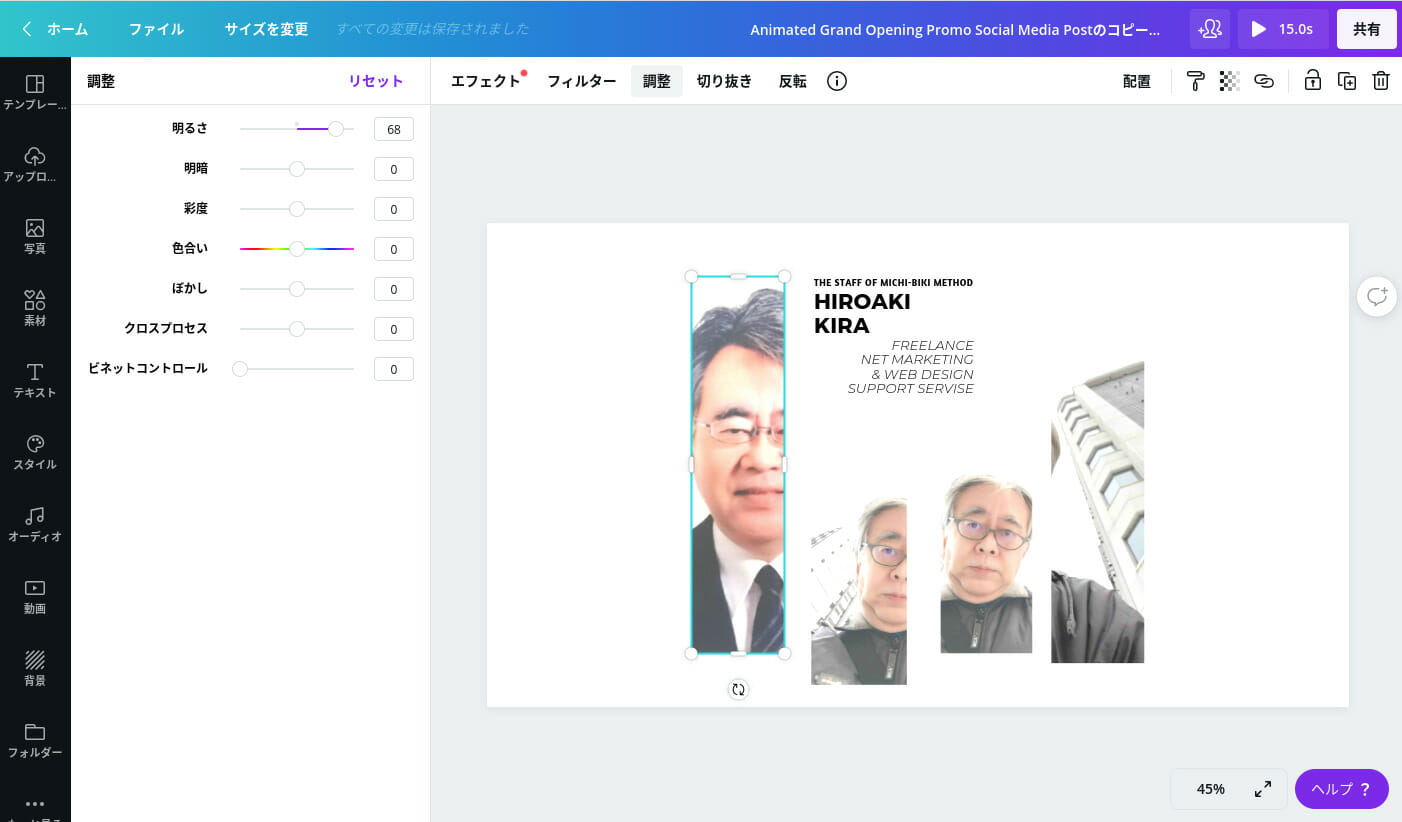Image resolution: width=1402 pixels, height=822 pixels.
Task: Open the ファイル menu
Action: [x=156, y=29]
